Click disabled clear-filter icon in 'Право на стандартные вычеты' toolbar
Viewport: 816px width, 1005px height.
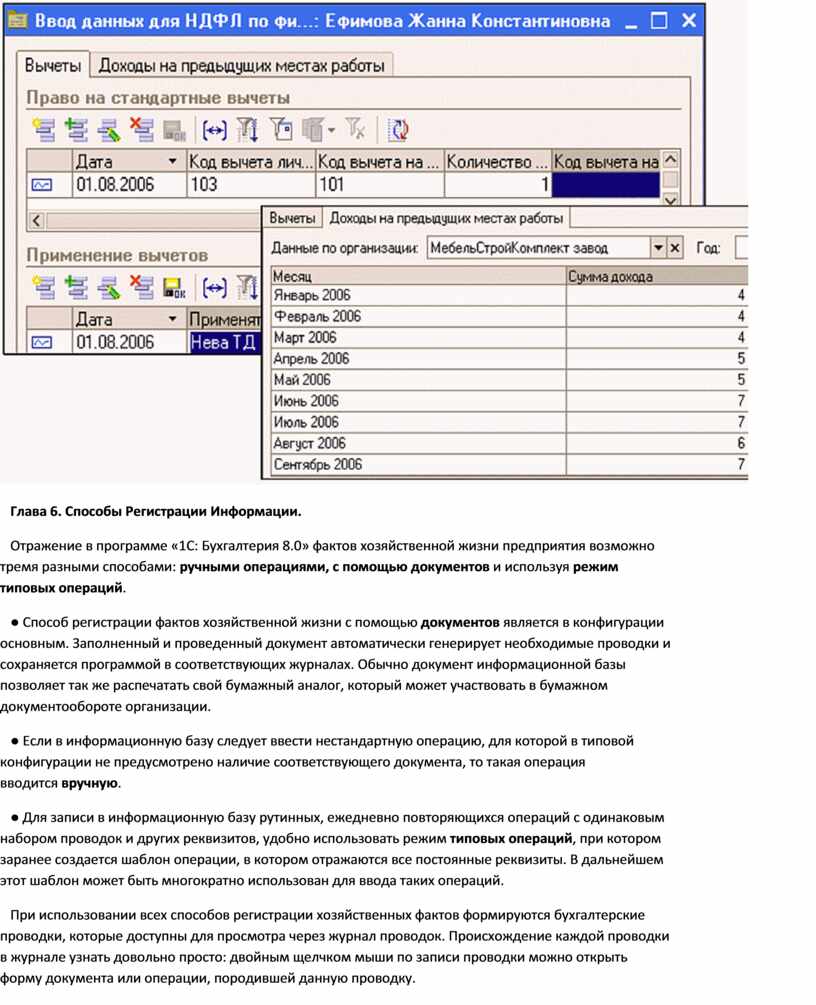point(356,129)
